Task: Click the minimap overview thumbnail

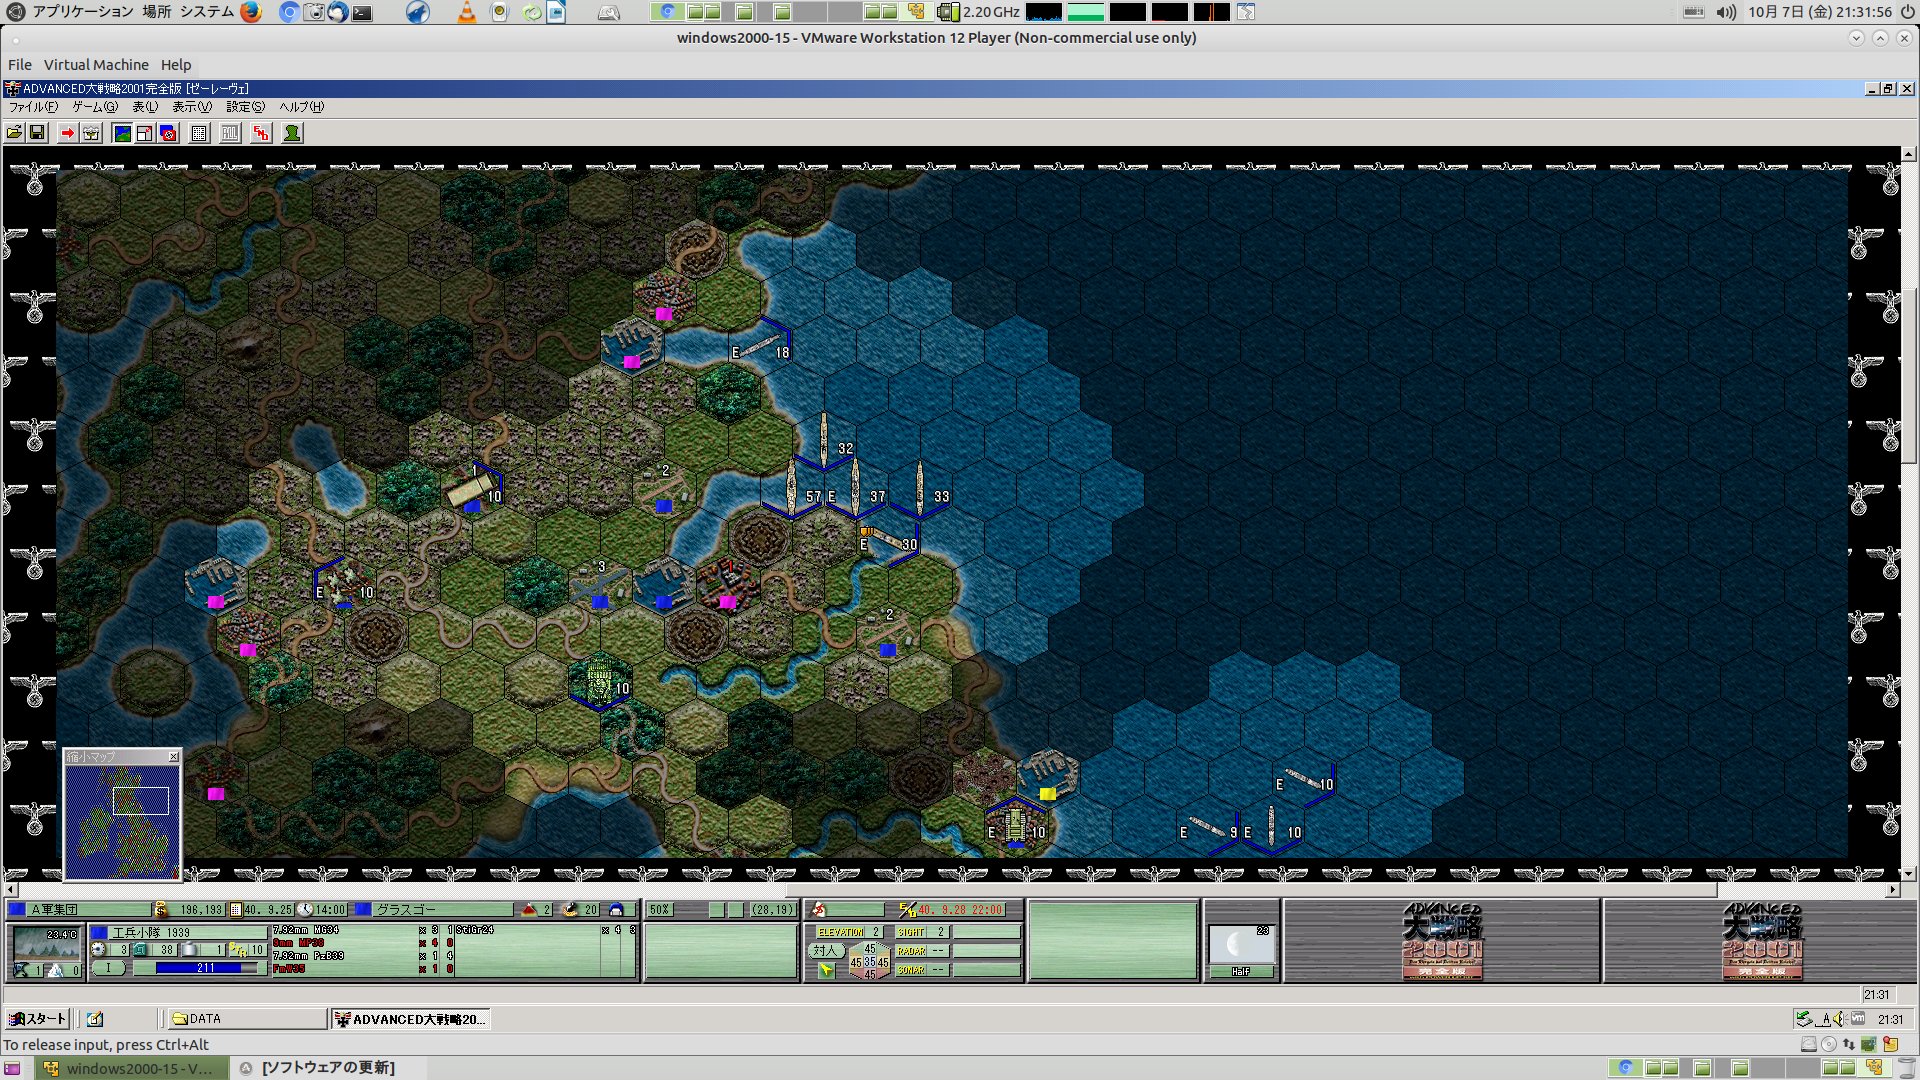Action: coord(122,822)
